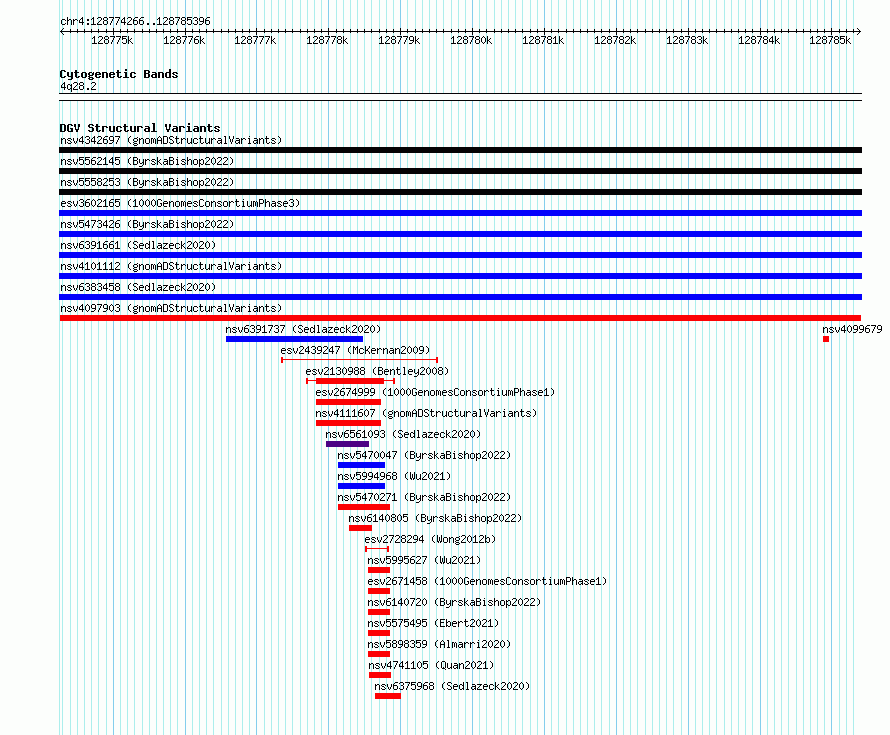Click the chr4:128774266..128785396 coordinates text

pos(135,21)
